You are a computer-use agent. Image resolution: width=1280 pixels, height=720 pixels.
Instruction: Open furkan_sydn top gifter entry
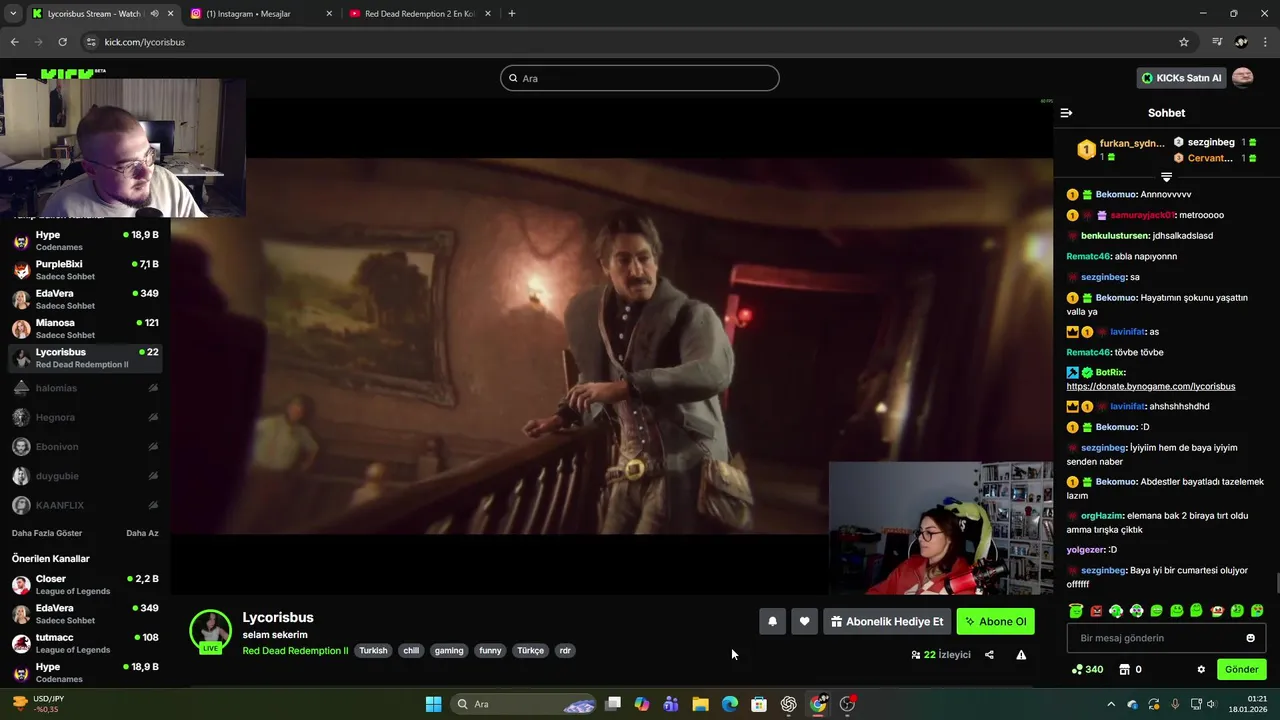pyautogui.click(x=1121, y=150)
